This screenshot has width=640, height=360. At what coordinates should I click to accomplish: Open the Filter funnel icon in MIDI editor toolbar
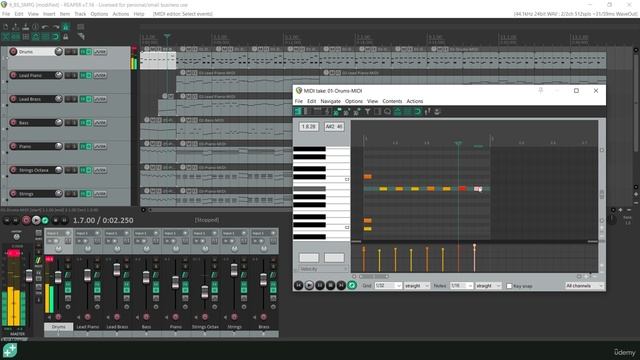click(367, 111)
